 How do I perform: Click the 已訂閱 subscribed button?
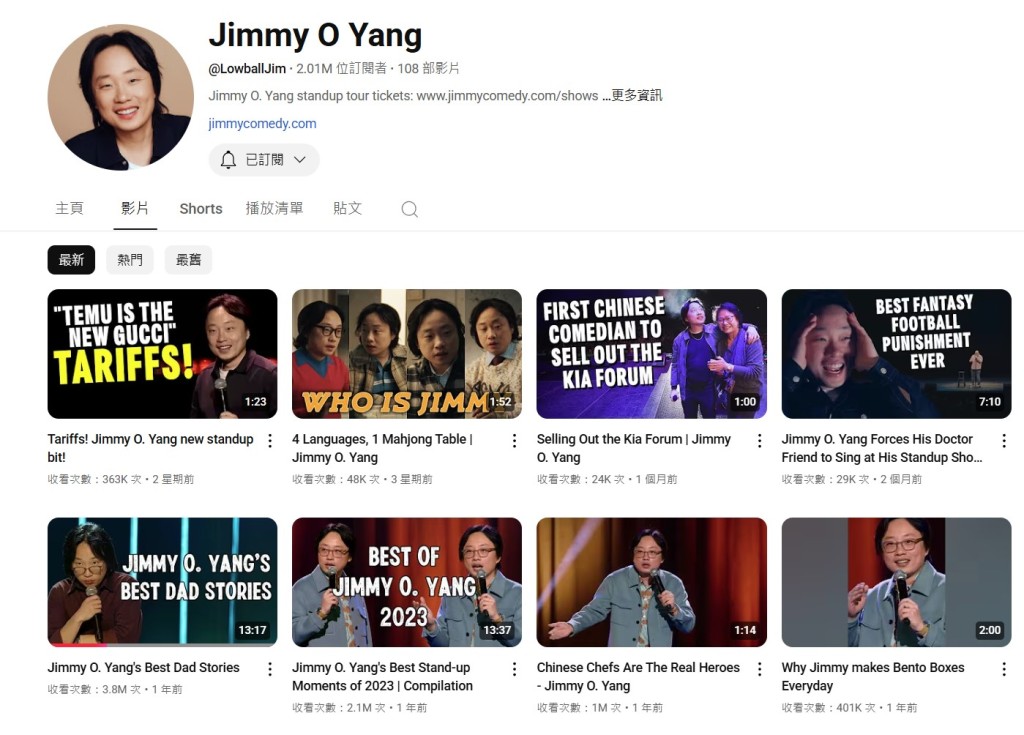click(264, 160)
